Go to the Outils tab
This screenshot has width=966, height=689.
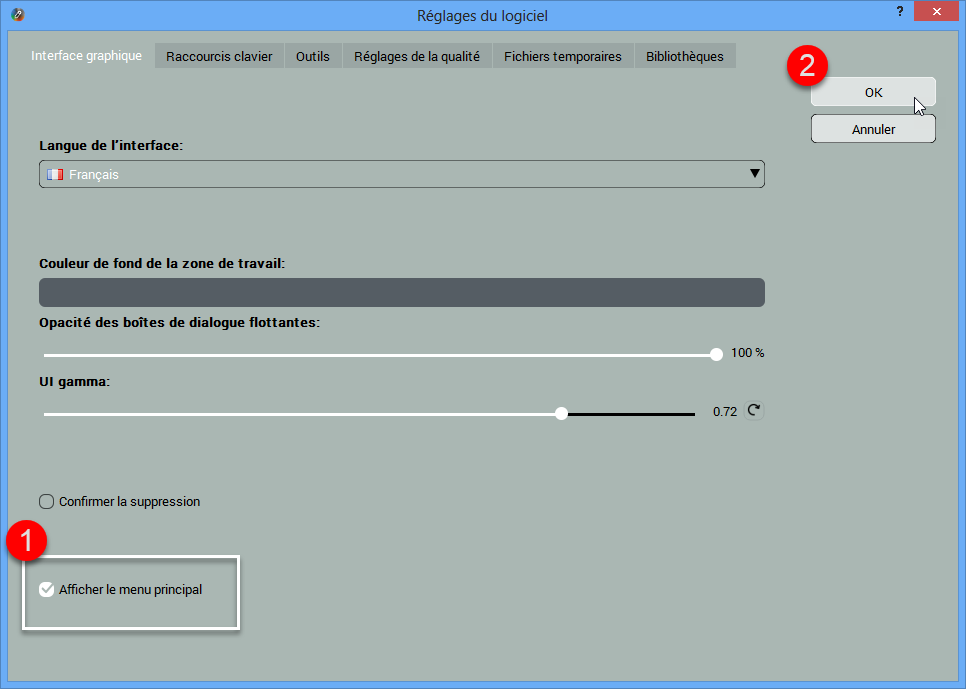(x=313, y=56)
